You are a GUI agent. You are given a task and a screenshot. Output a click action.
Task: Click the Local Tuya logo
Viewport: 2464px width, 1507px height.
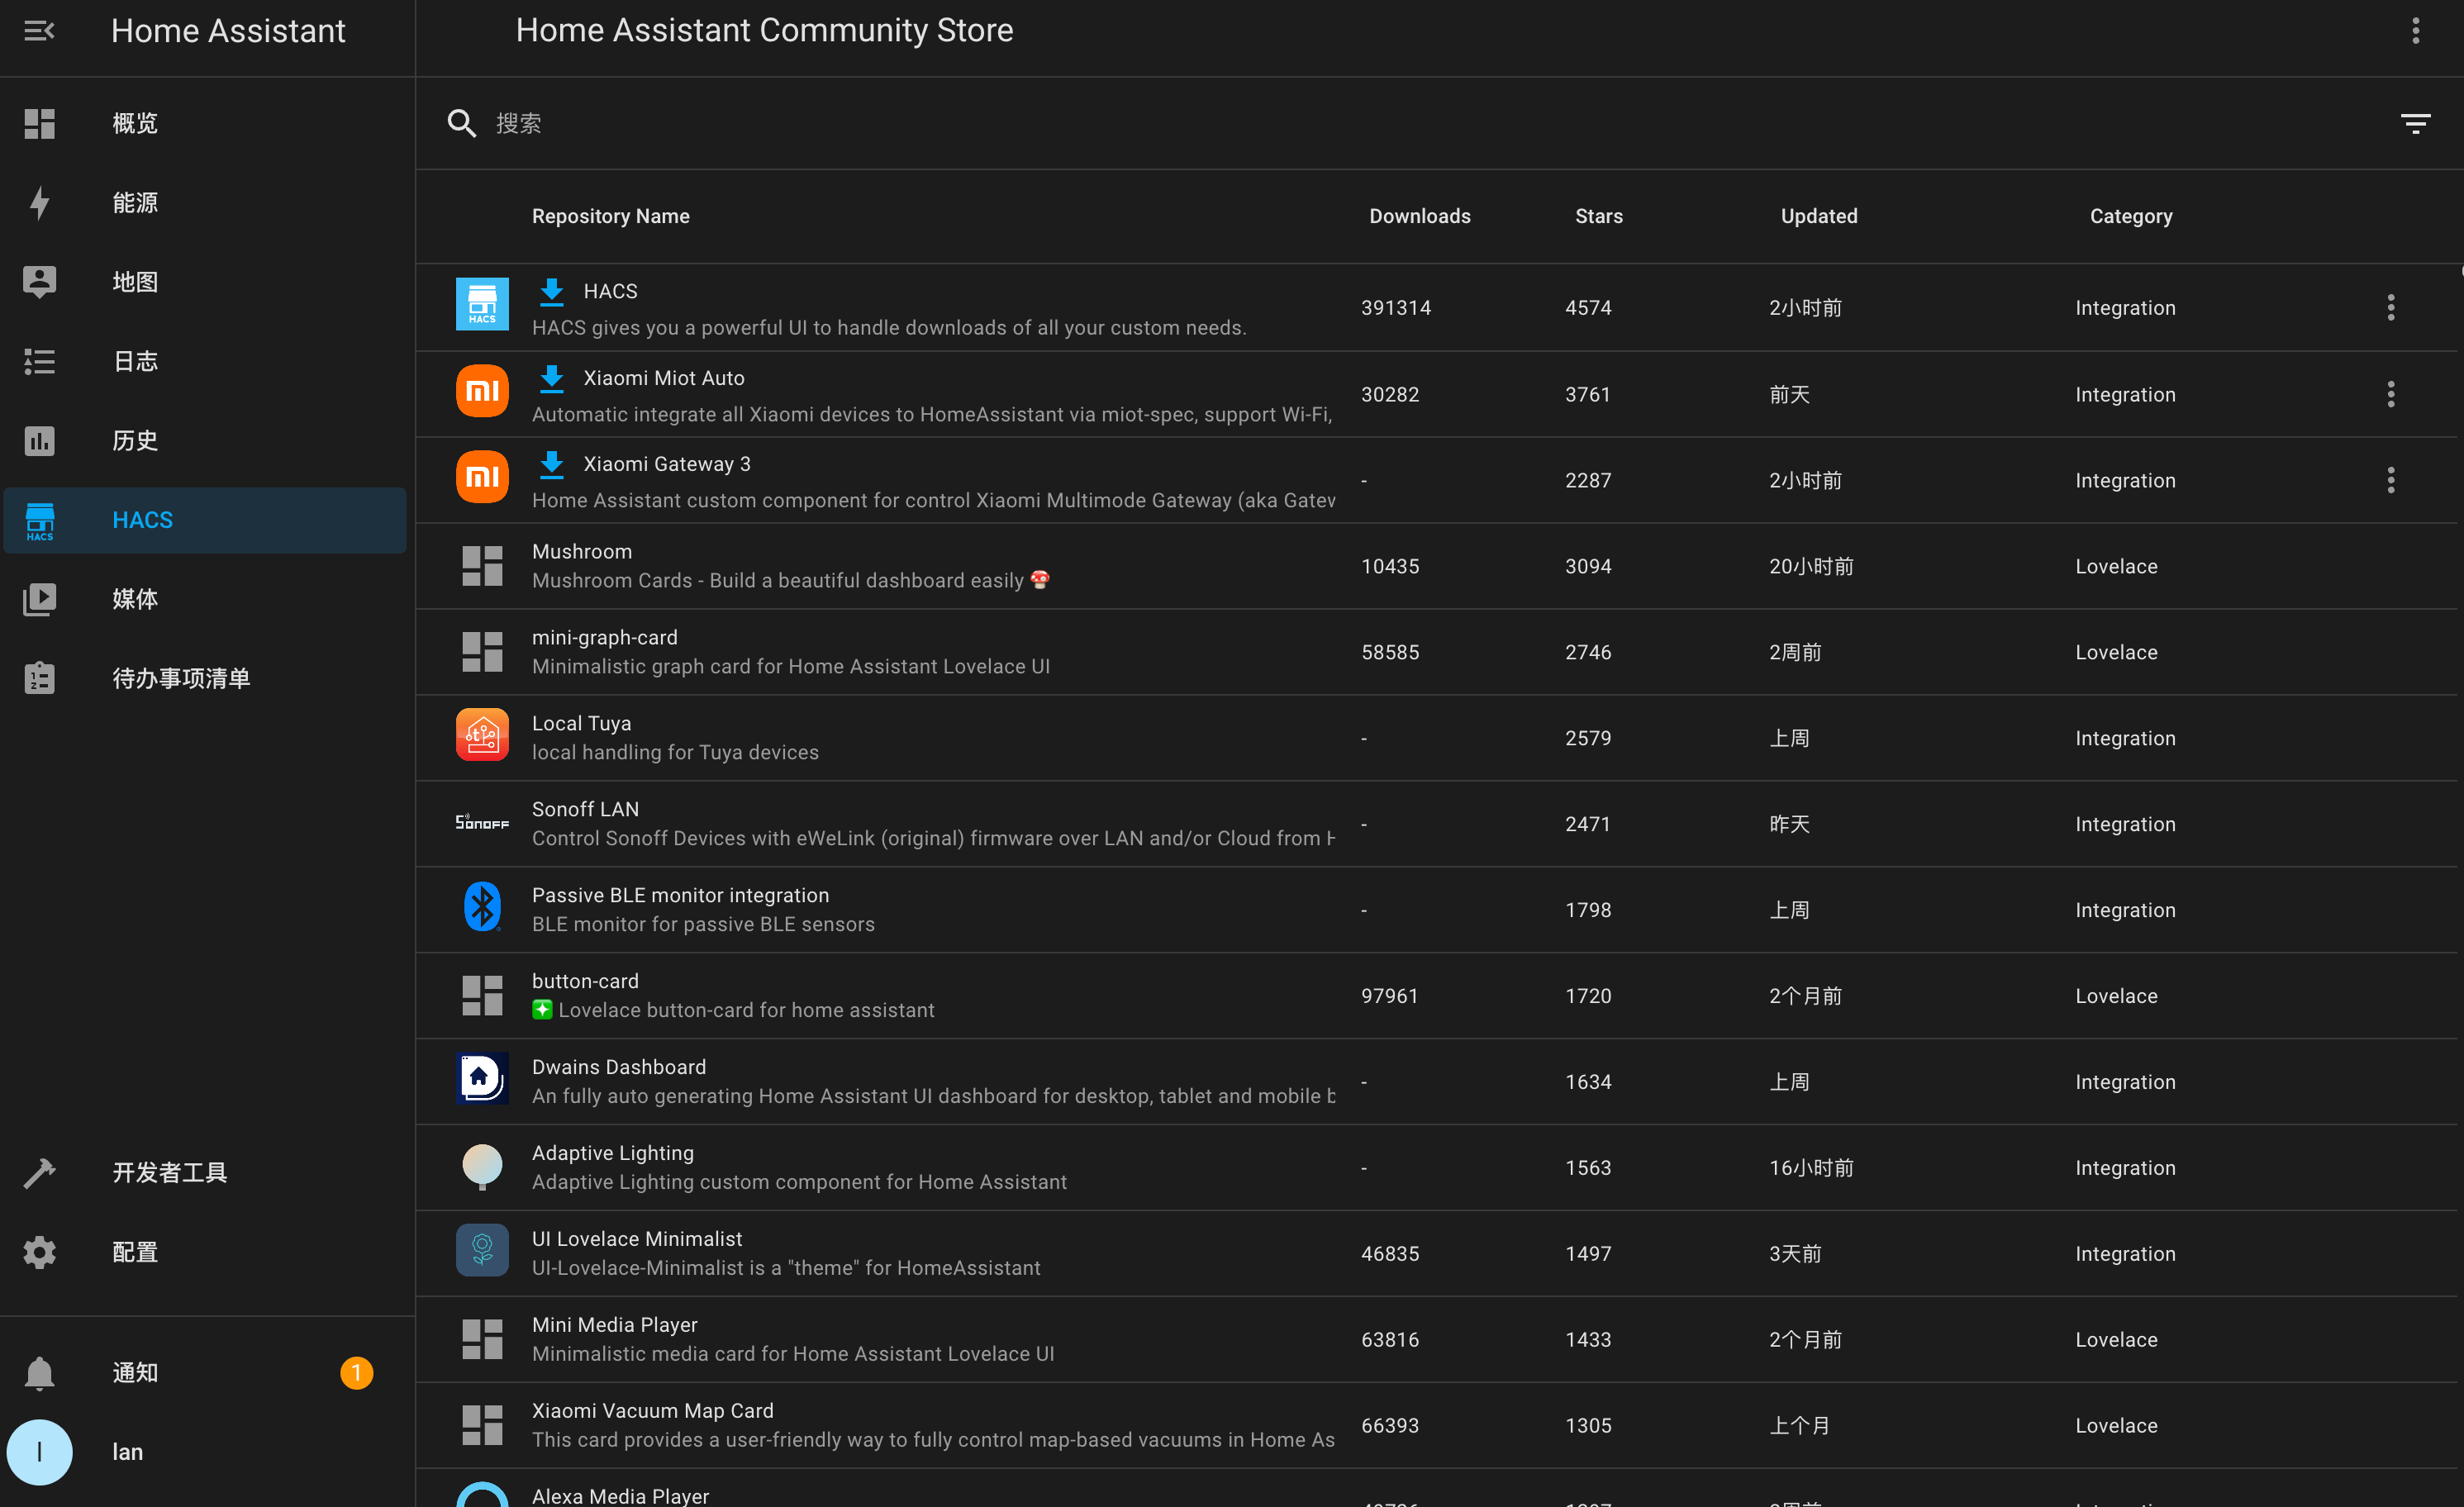(x=482, y=735)
